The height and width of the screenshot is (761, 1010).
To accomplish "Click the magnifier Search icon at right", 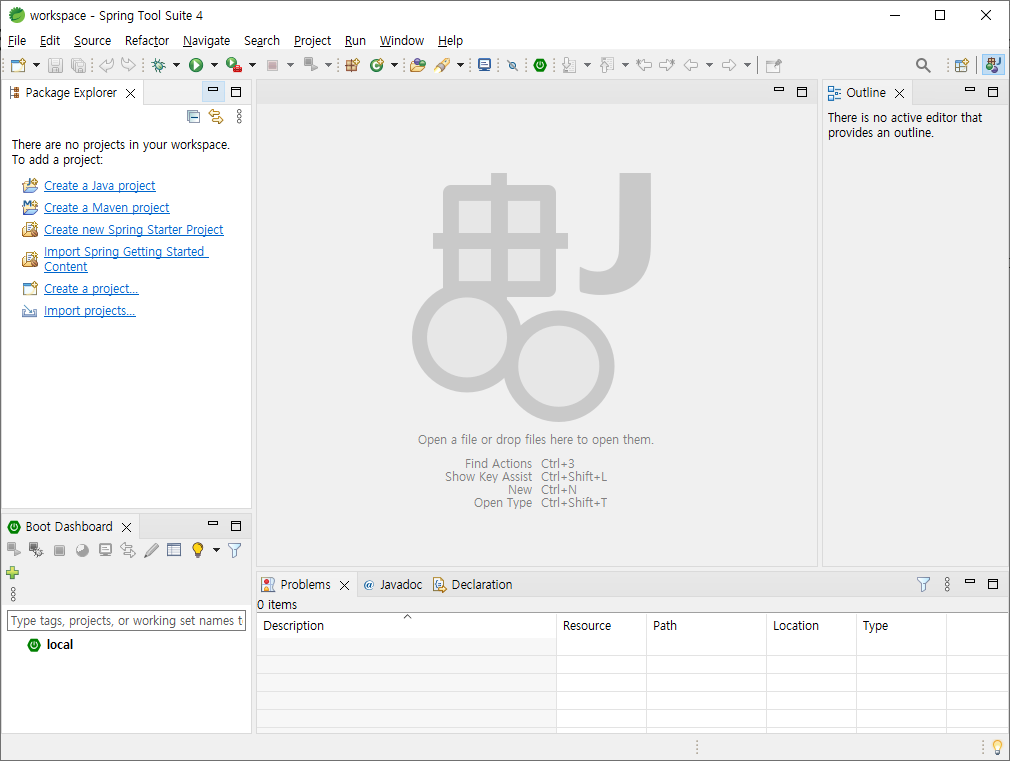I will click(x=923, y=65).
